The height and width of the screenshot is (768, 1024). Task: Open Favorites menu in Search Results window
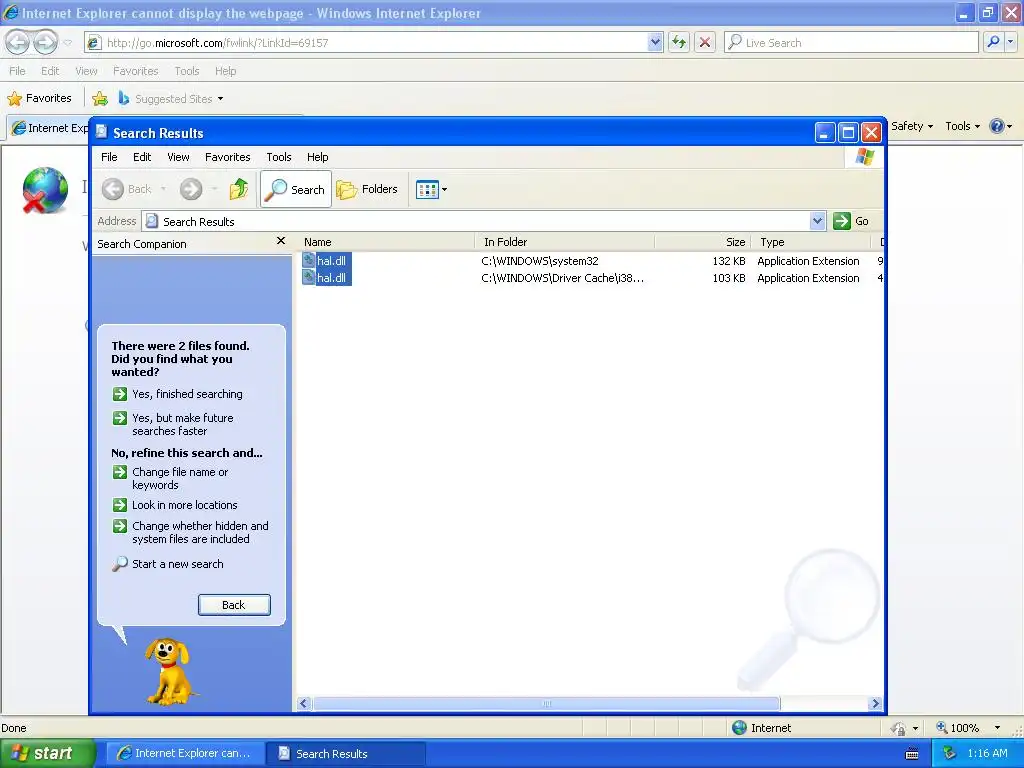tap(227, 157)
